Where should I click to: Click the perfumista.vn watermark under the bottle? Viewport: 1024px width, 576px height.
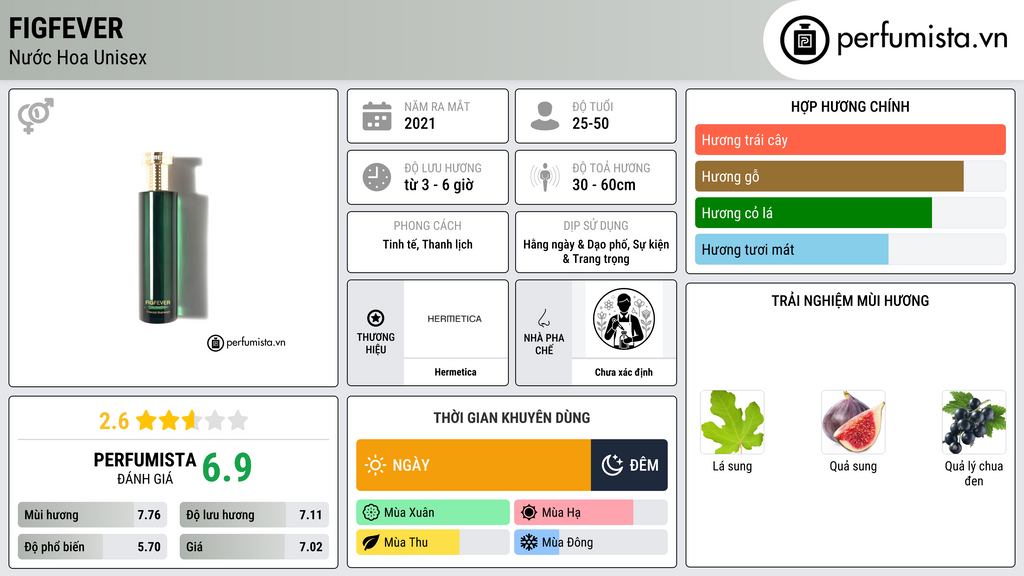pyautogui.click(x=246, y=342)
